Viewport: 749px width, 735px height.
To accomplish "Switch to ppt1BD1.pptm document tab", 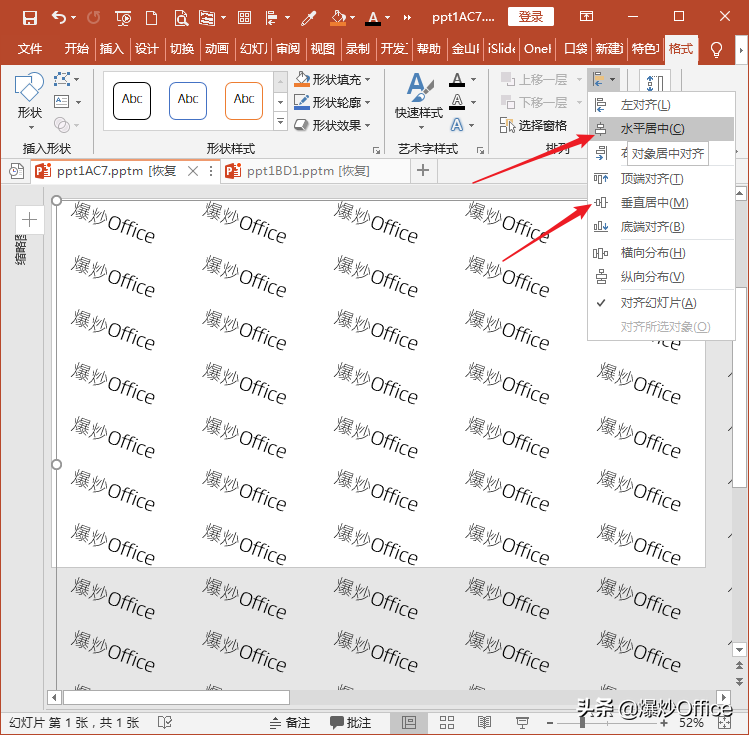I will (x=308, y=171).
